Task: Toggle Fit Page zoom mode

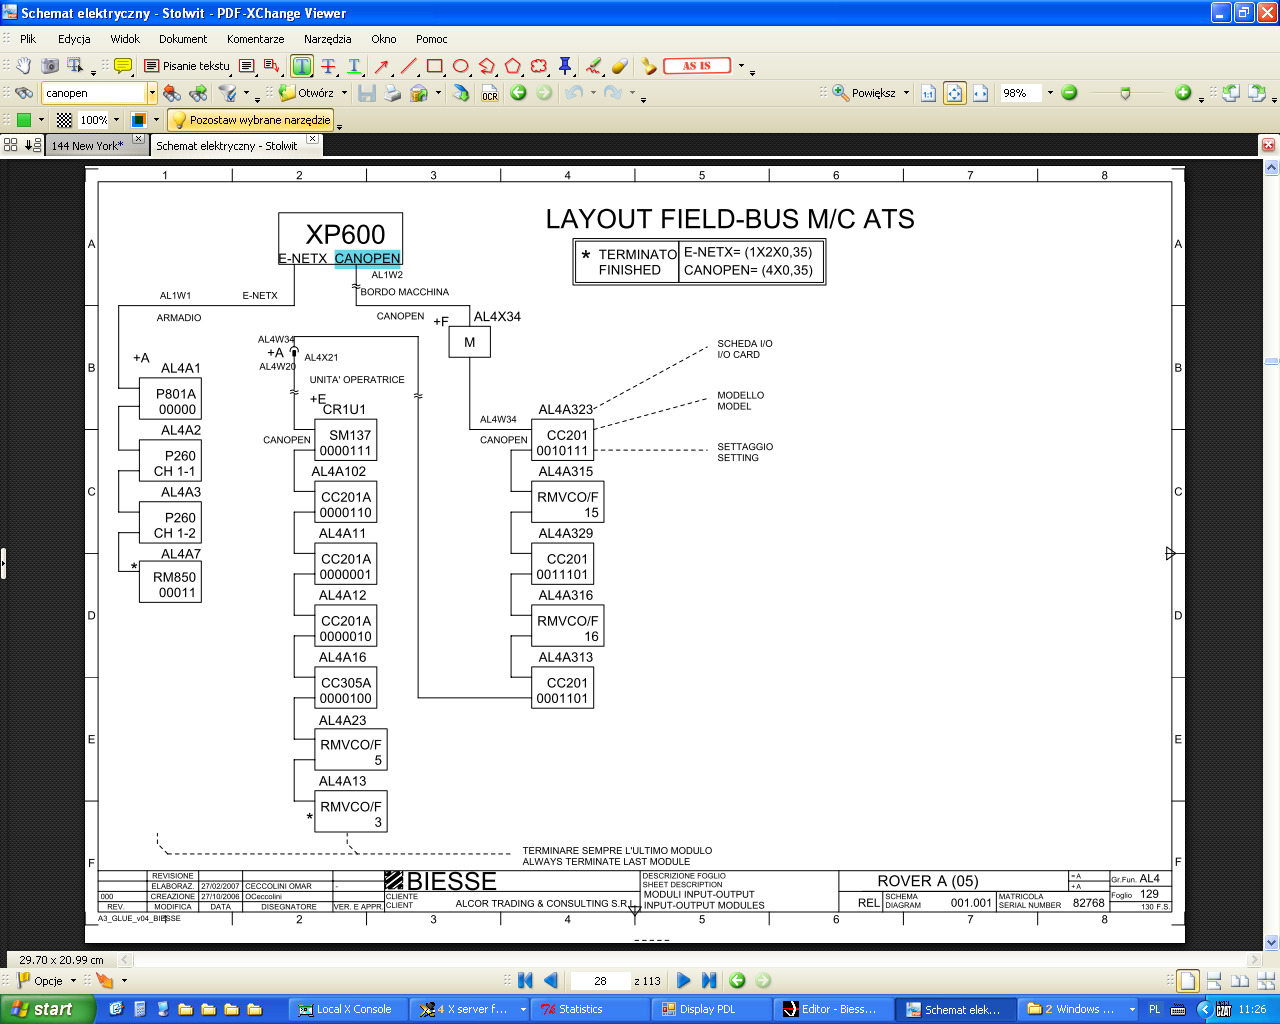Action: [x=955, y=93]
